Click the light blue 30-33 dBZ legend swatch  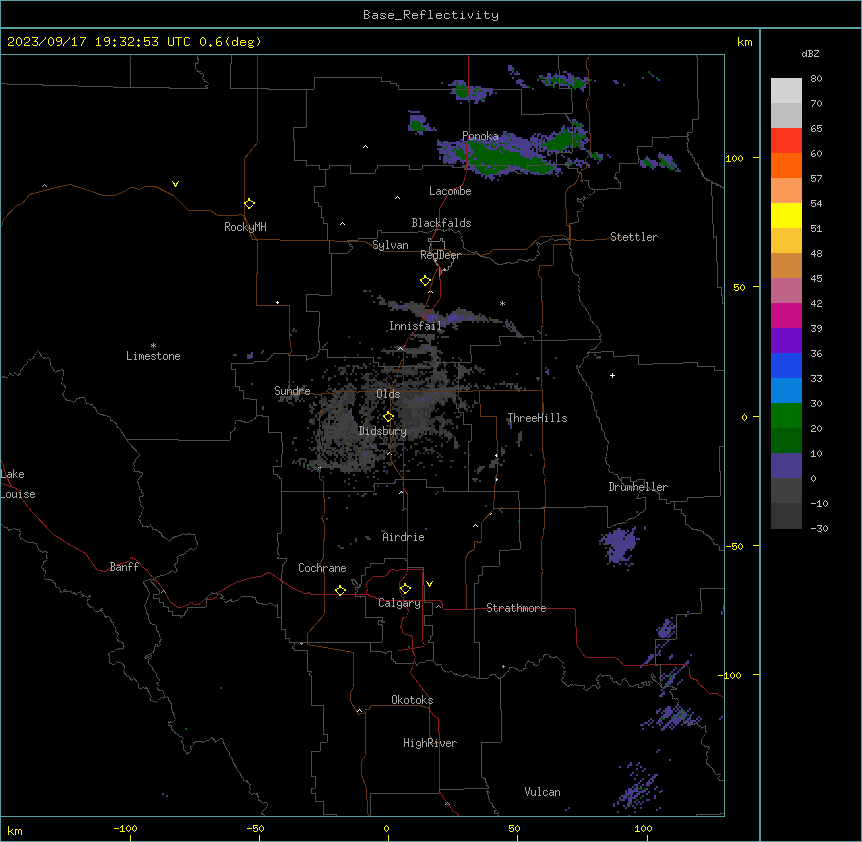click(786, 391)
